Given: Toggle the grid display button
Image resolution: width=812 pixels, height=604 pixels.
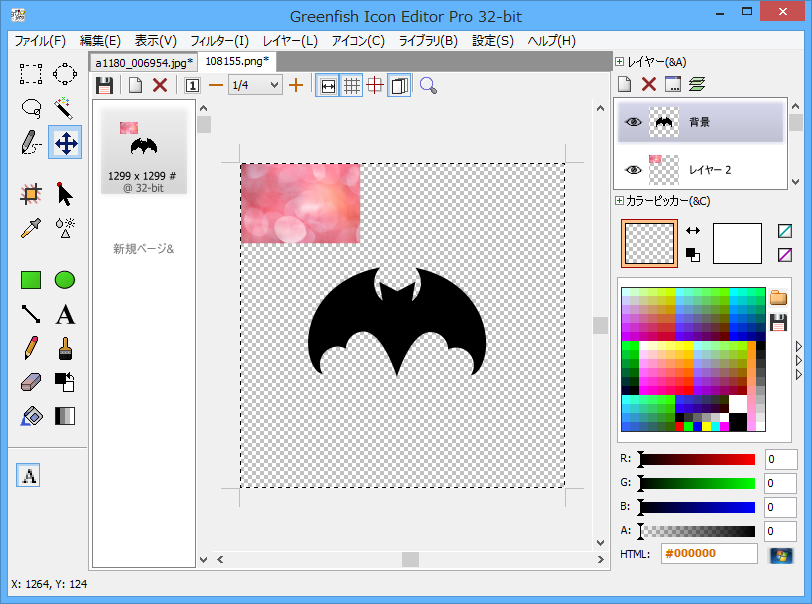Looking at the screenshot, I should tap(352, 85).
